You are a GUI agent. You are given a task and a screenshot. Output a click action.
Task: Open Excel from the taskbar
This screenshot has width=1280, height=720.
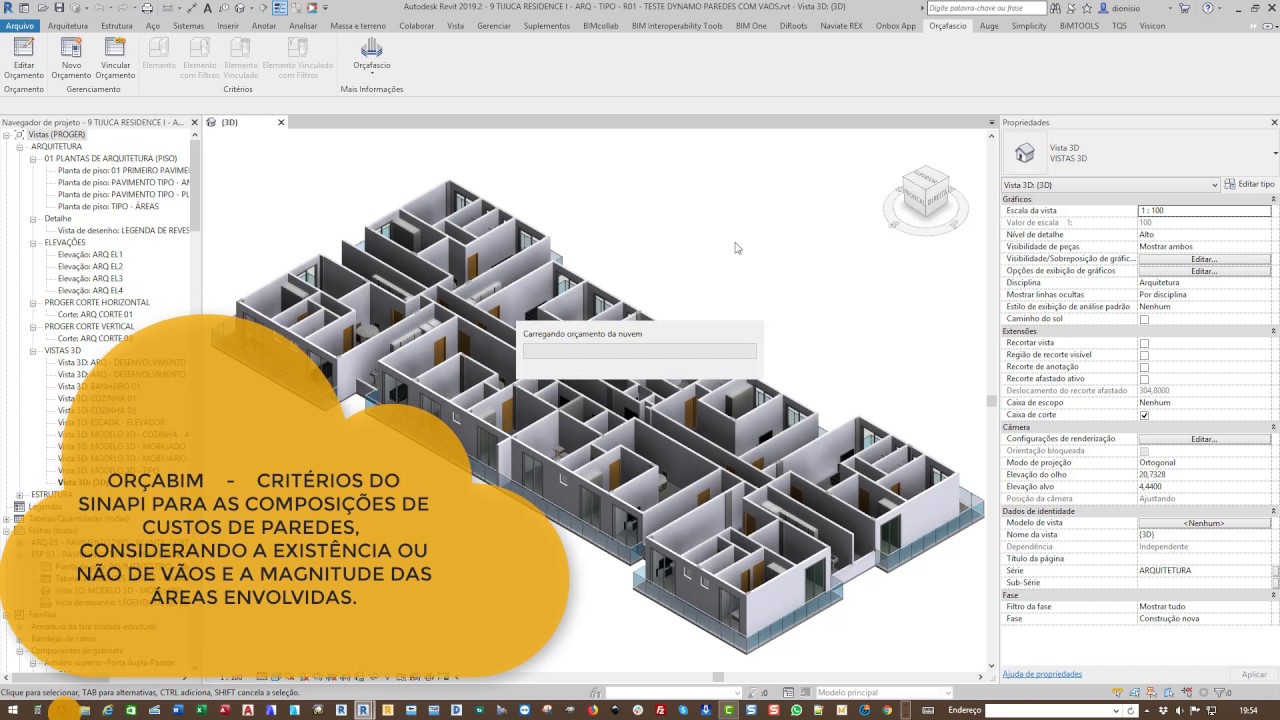[x=202, y=710]
